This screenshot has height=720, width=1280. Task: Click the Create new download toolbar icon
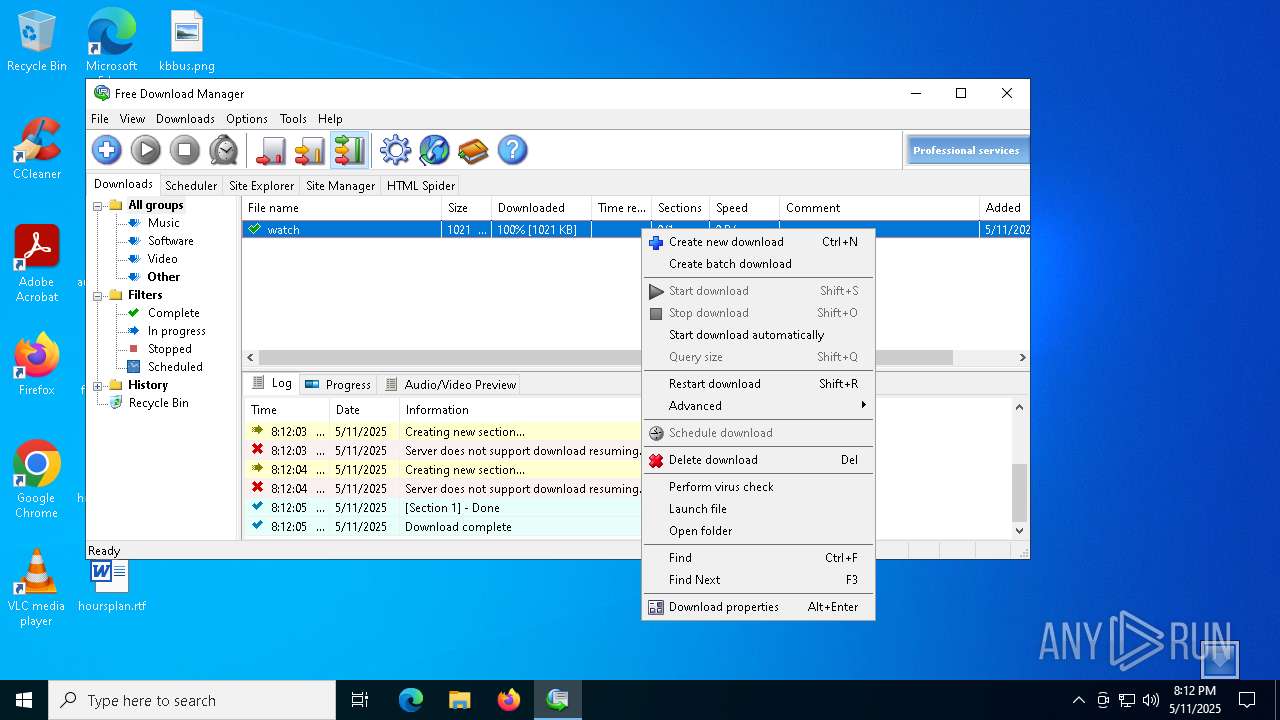click(x=107, y=150)
